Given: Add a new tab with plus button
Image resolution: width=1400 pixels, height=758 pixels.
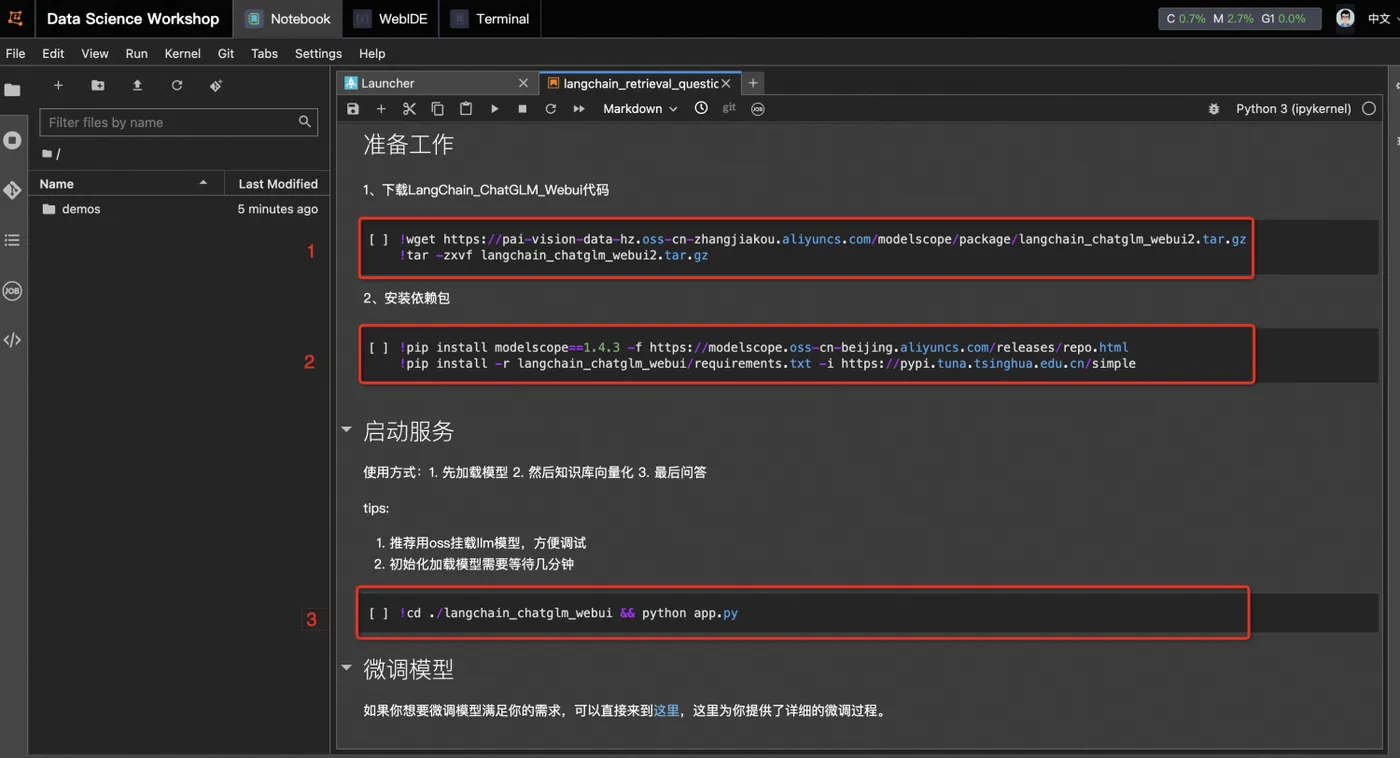Looking at the screenshot, I should pos(753,83).
